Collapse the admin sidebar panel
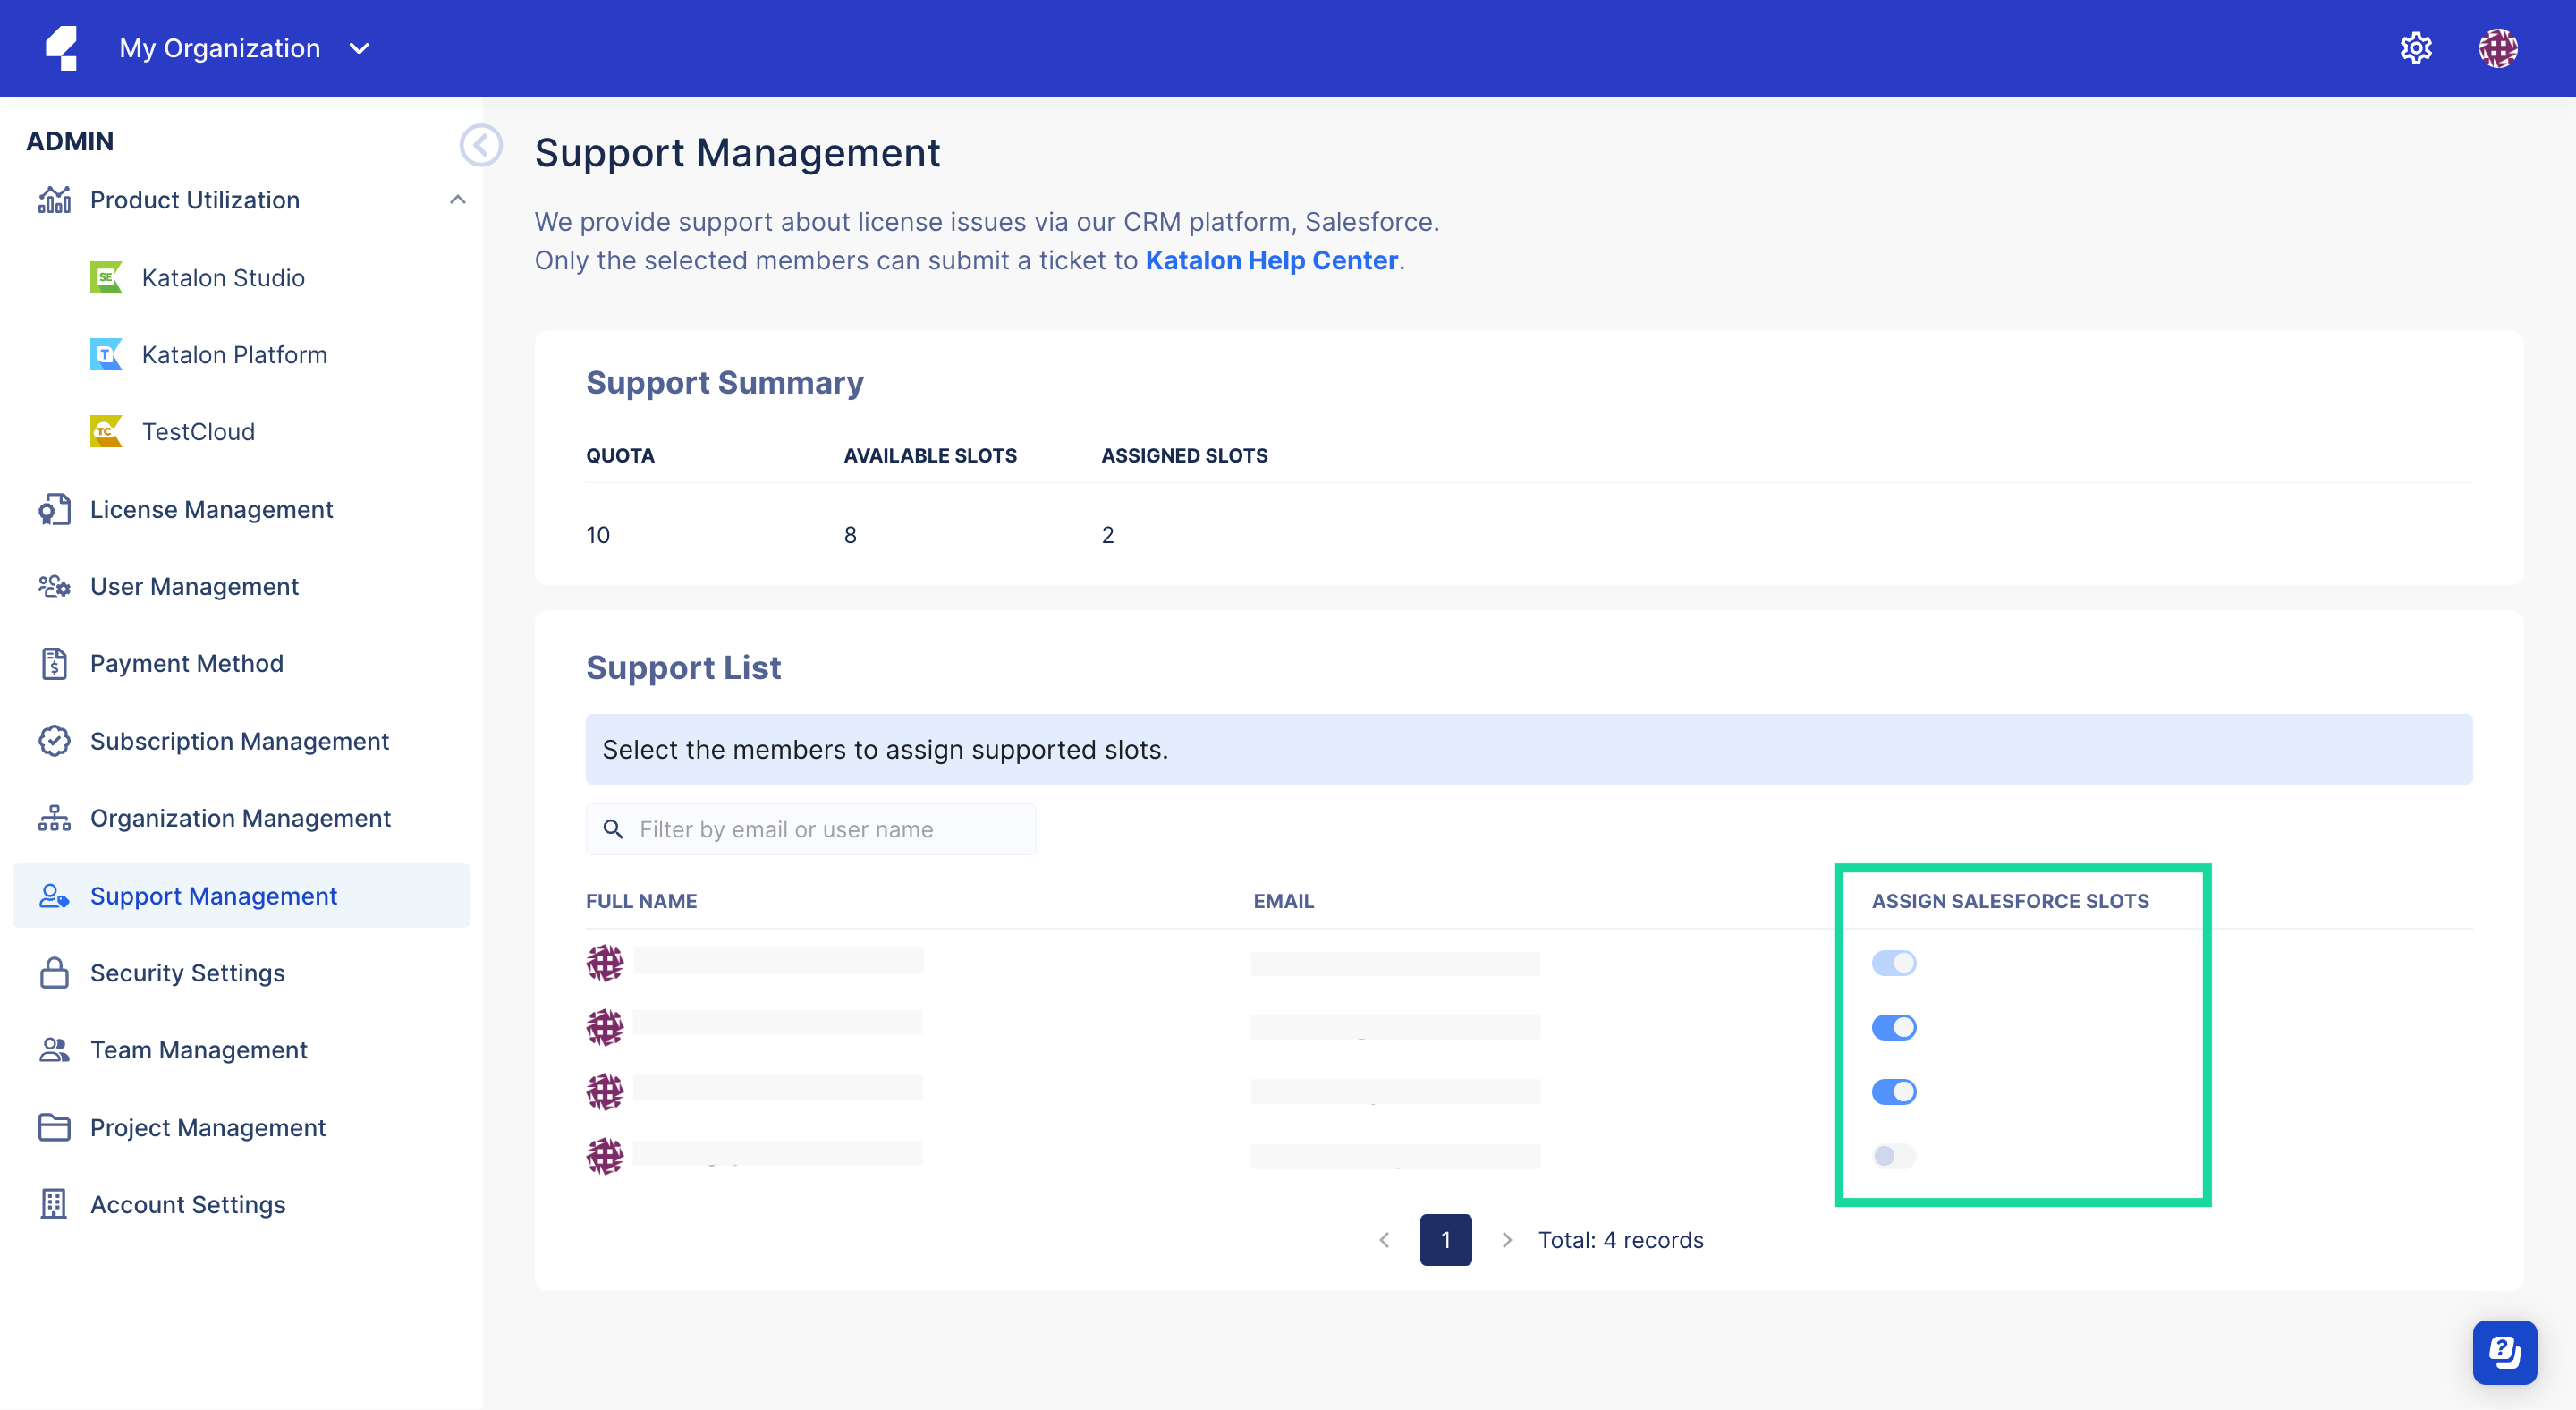Screen dimensions: 2576x1410 click(481, 145)
